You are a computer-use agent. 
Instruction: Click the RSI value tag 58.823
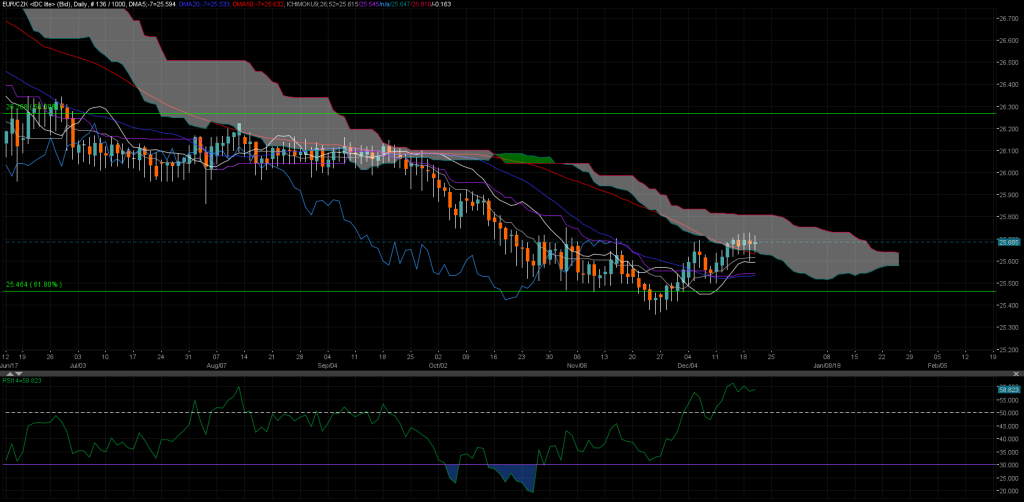[1008, 389]
